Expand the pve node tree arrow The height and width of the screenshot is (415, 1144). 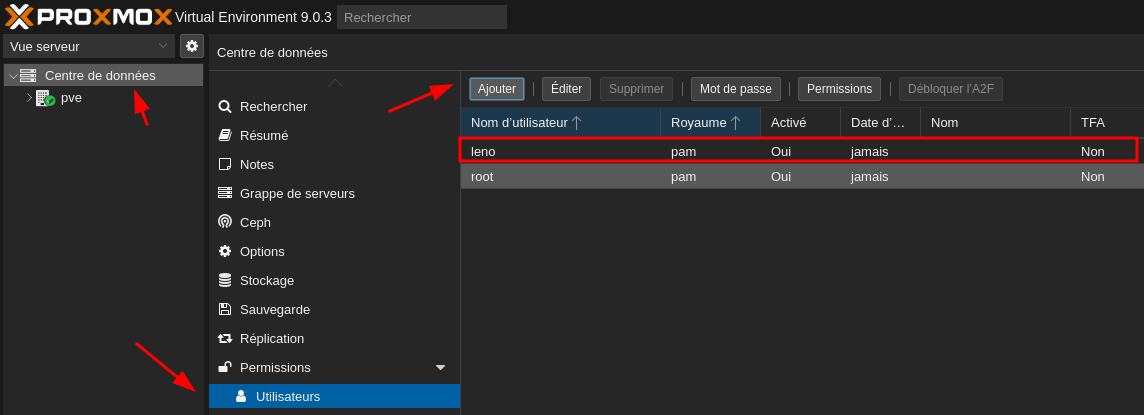[x=29, y=98]
